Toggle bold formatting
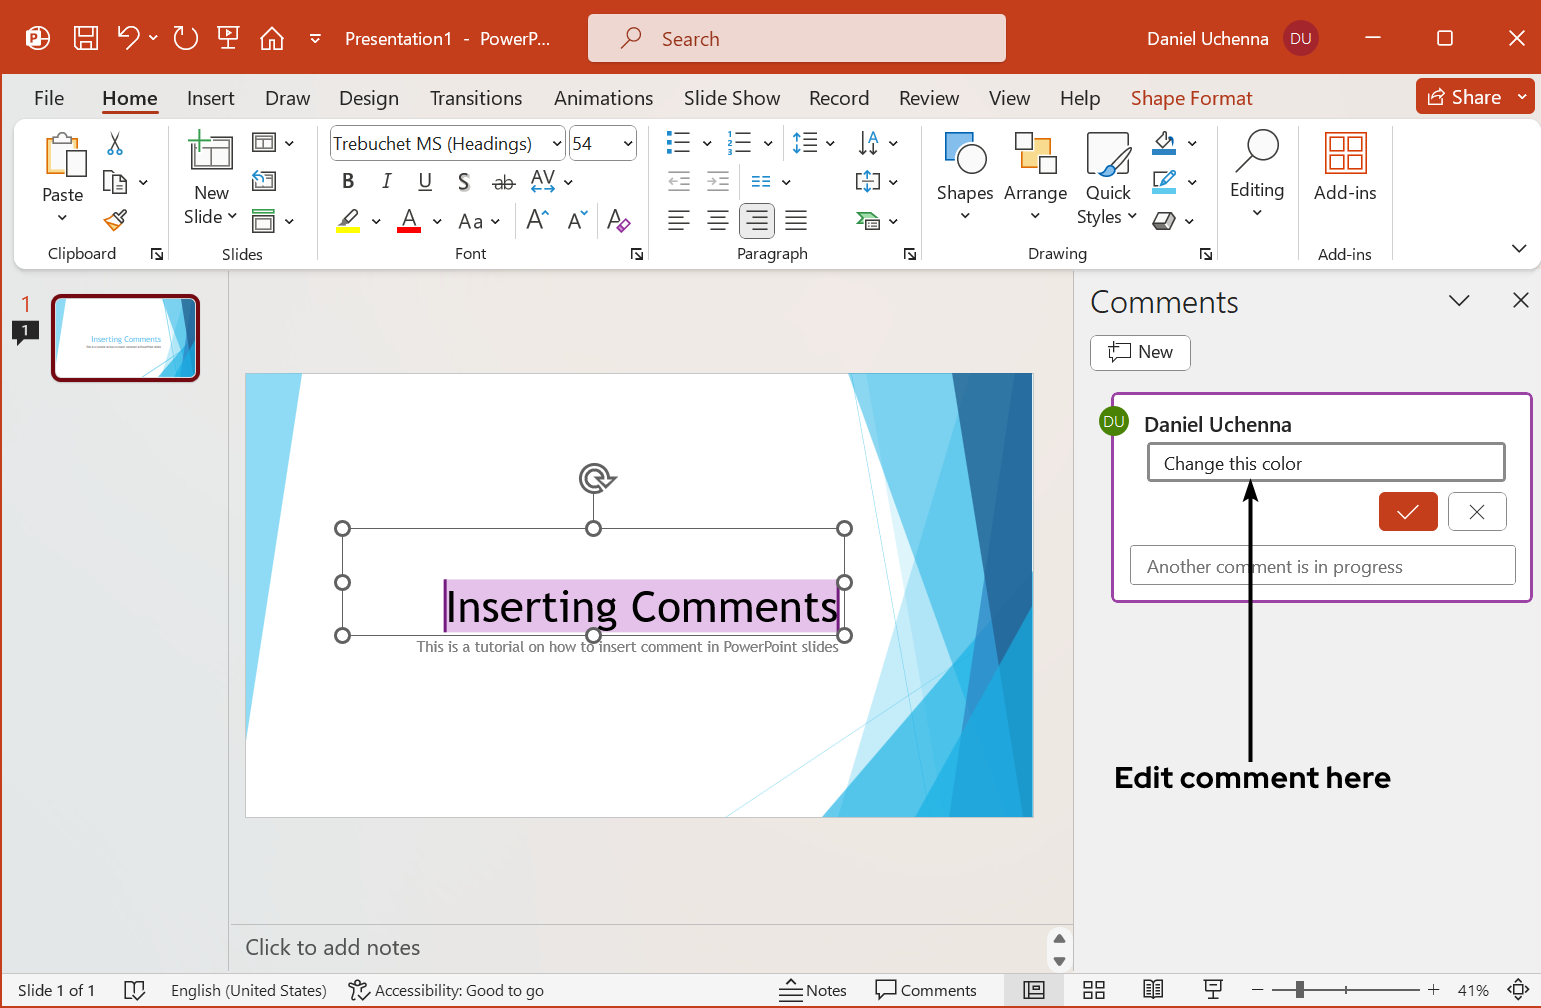1541x1008 pixels. point(347,181)
